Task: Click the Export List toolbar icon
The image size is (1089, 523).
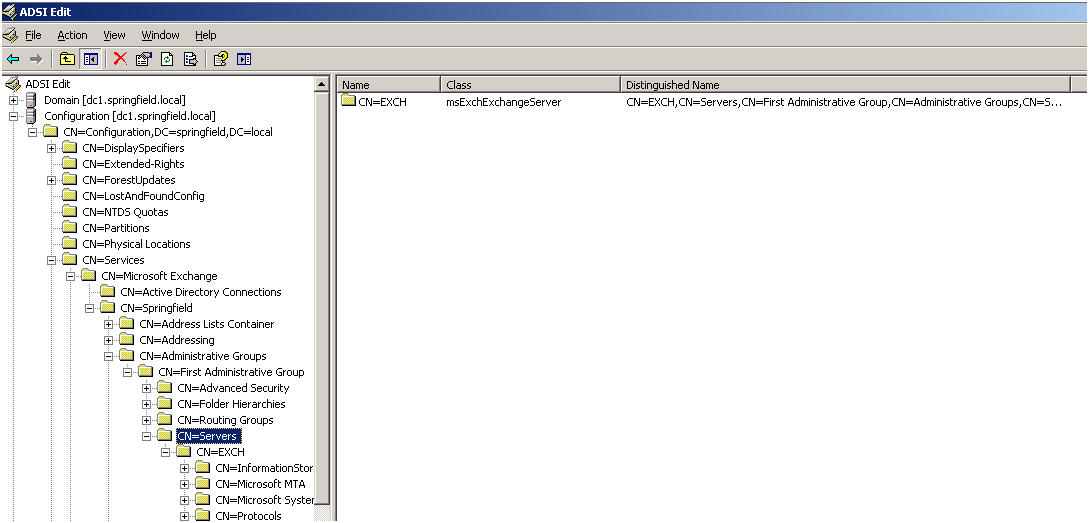Action: 190,60
